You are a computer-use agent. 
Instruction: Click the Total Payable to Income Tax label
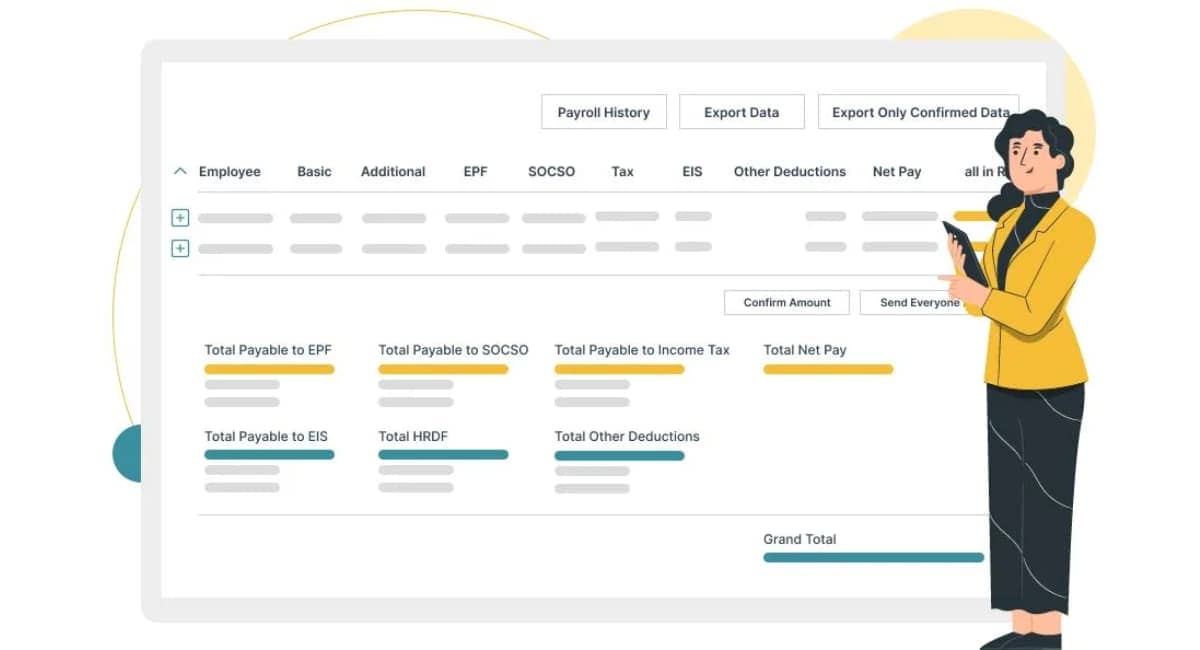click(642, 349)
